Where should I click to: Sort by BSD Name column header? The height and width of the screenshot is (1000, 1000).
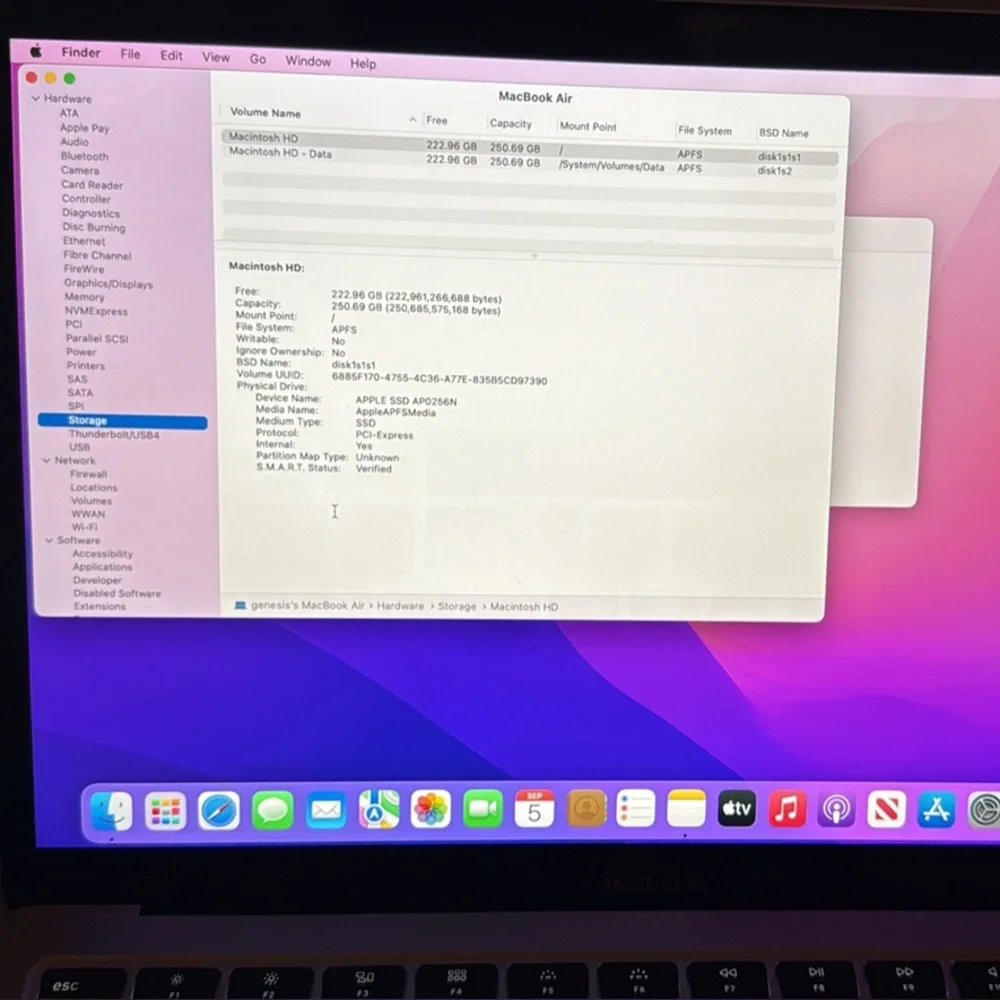point(783,133)
